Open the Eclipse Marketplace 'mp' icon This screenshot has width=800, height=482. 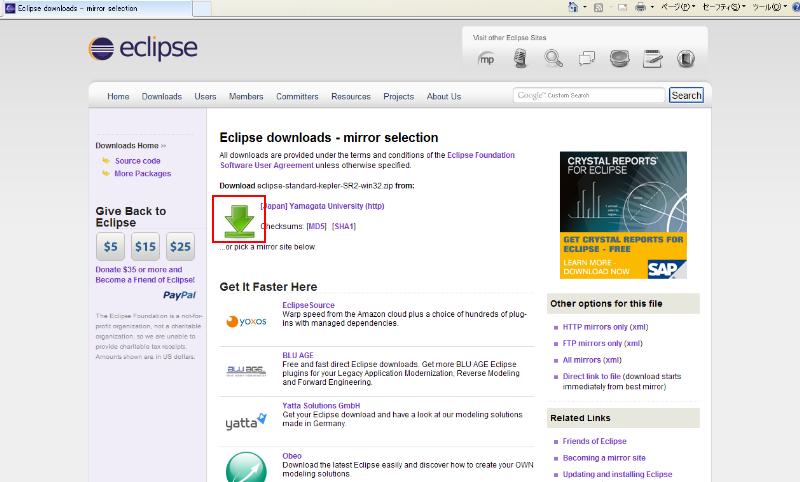click(x=486, y=59)
